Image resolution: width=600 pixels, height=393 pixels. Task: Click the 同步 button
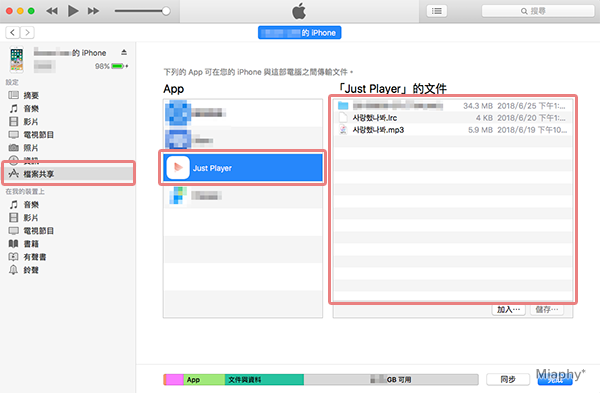(508, 379)
